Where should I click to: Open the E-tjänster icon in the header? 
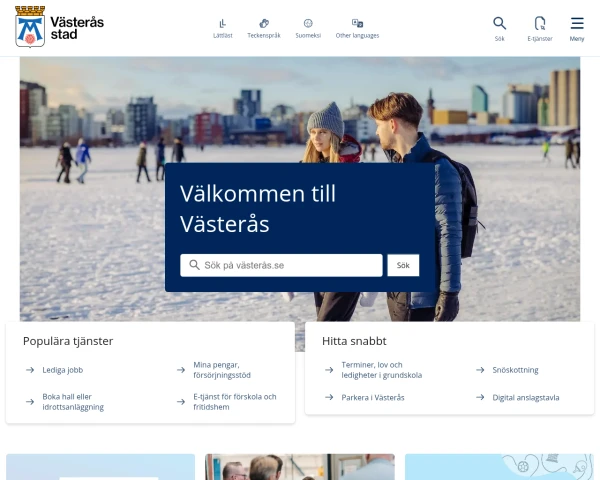pyautogui.click(x=540, y=23)
